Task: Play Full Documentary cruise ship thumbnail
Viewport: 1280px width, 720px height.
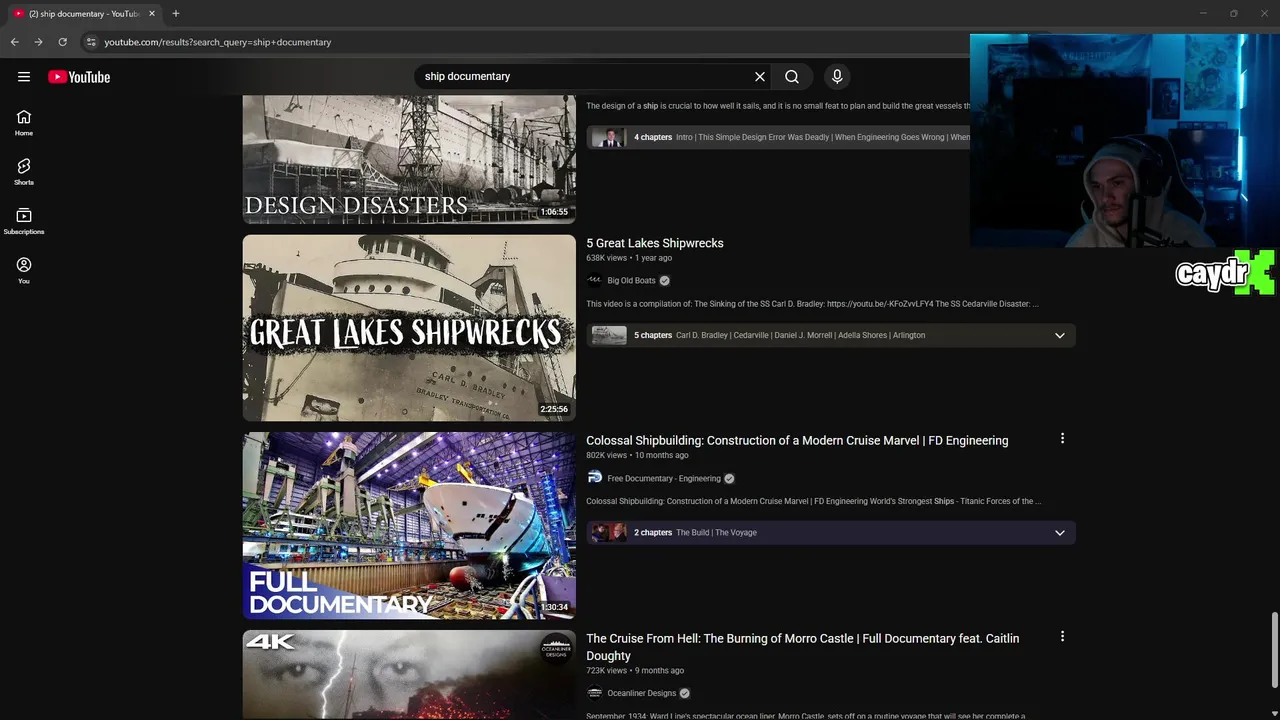Action: coord(409,525)
